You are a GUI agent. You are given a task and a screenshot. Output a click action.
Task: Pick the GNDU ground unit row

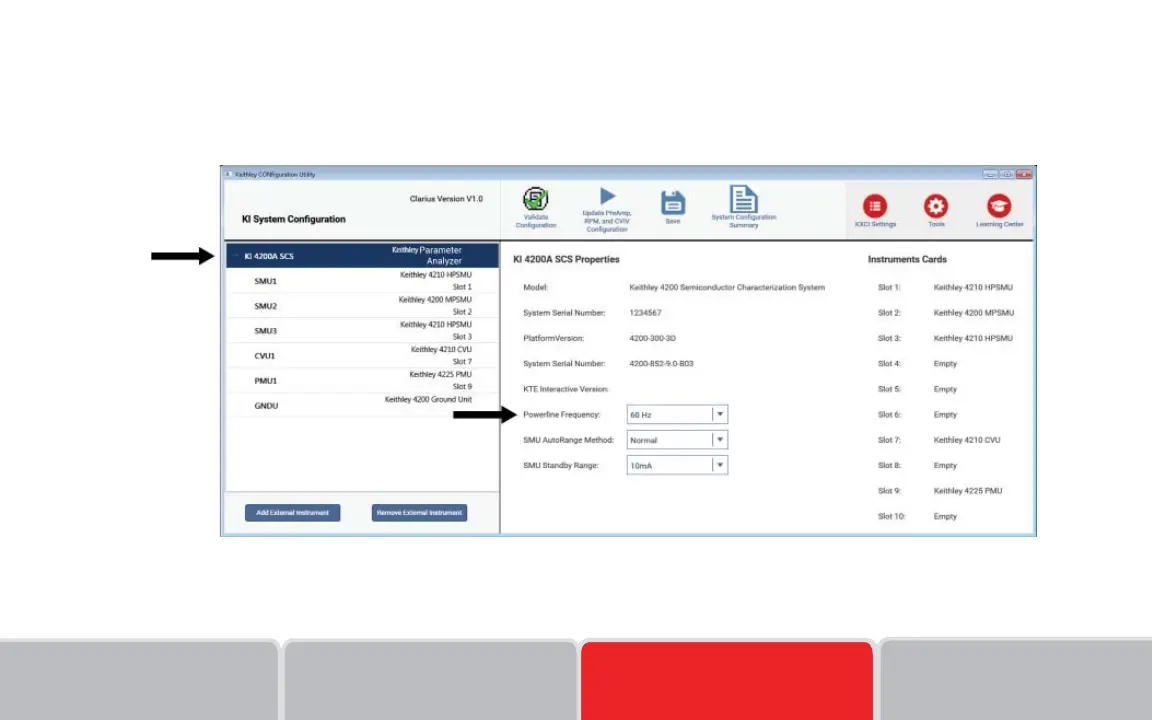(362, 405)
